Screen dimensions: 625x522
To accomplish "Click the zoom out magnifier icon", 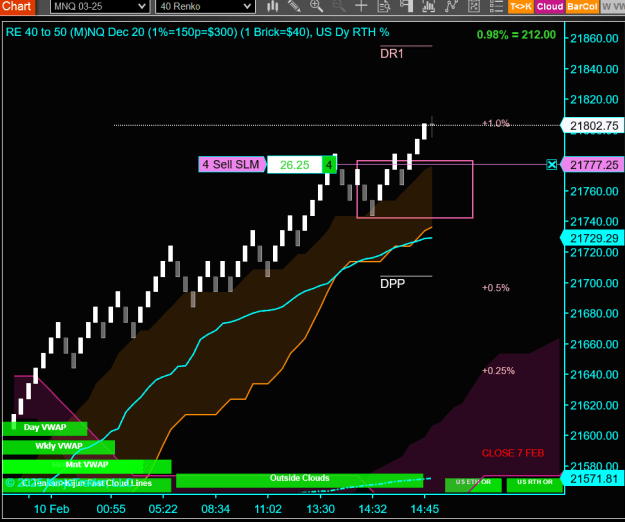I will (339, 6).
